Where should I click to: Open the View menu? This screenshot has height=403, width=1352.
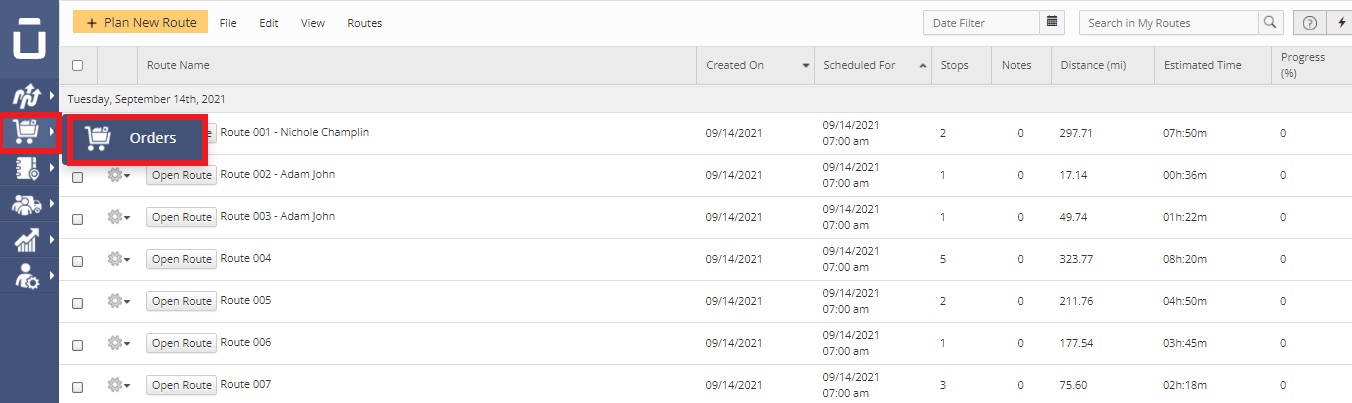(313, 23)
